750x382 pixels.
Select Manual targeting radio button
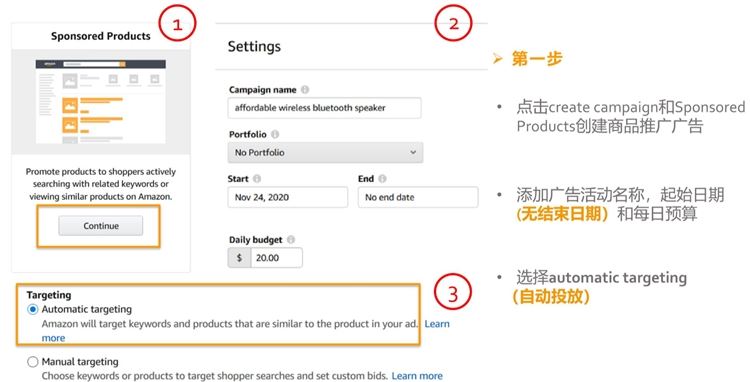tap(33, 362)
